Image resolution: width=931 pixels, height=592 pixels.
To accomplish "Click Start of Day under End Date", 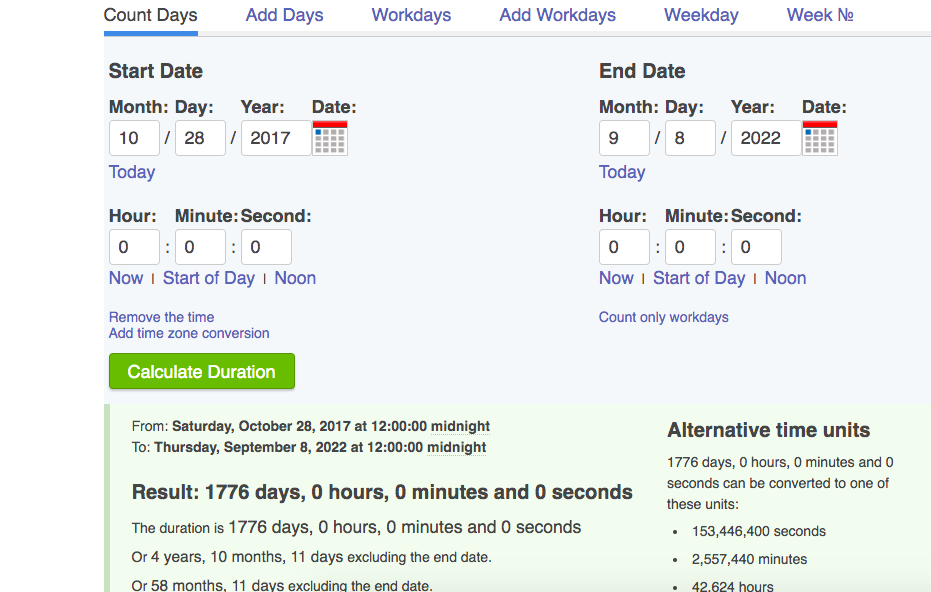I will click(699, 278).
